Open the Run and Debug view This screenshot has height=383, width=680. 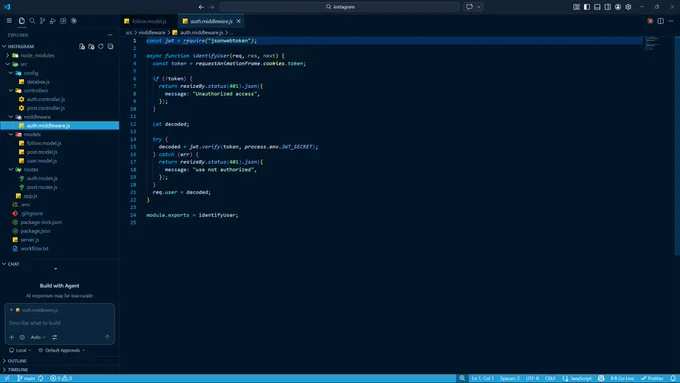pyautogui.click(x=52, y=20)
